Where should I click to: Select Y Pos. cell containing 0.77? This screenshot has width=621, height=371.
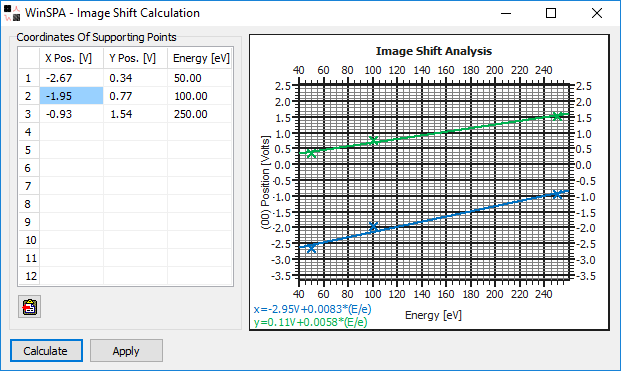pos(135,96)
